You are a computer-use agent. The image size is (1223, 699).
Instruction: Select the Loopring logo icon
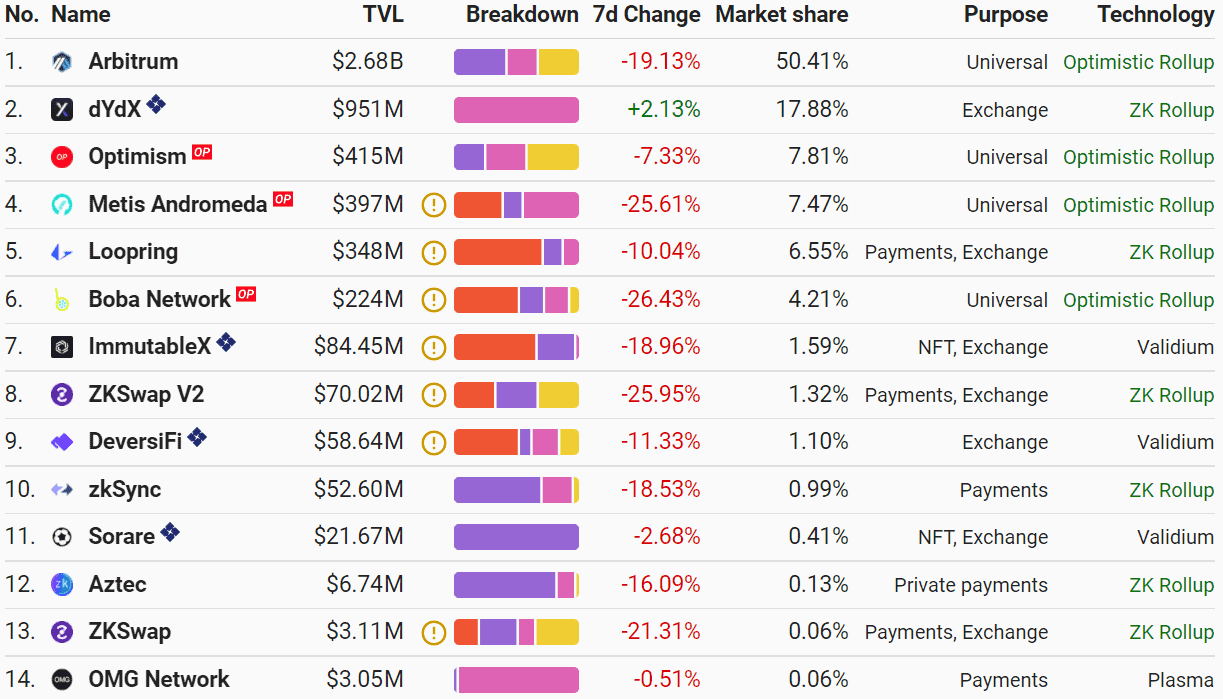pos(61,252)
